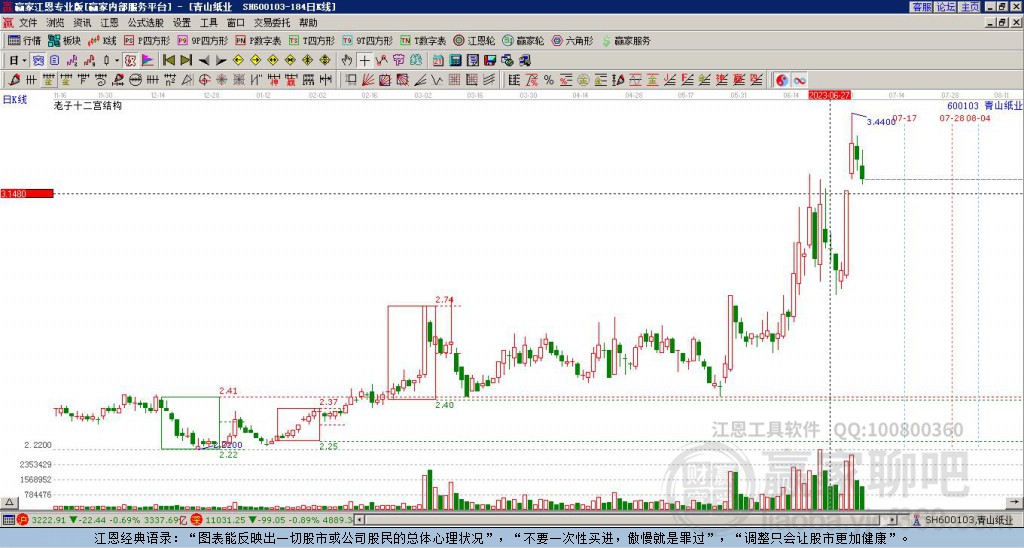Click the 论坛 button in title bar

946,7
